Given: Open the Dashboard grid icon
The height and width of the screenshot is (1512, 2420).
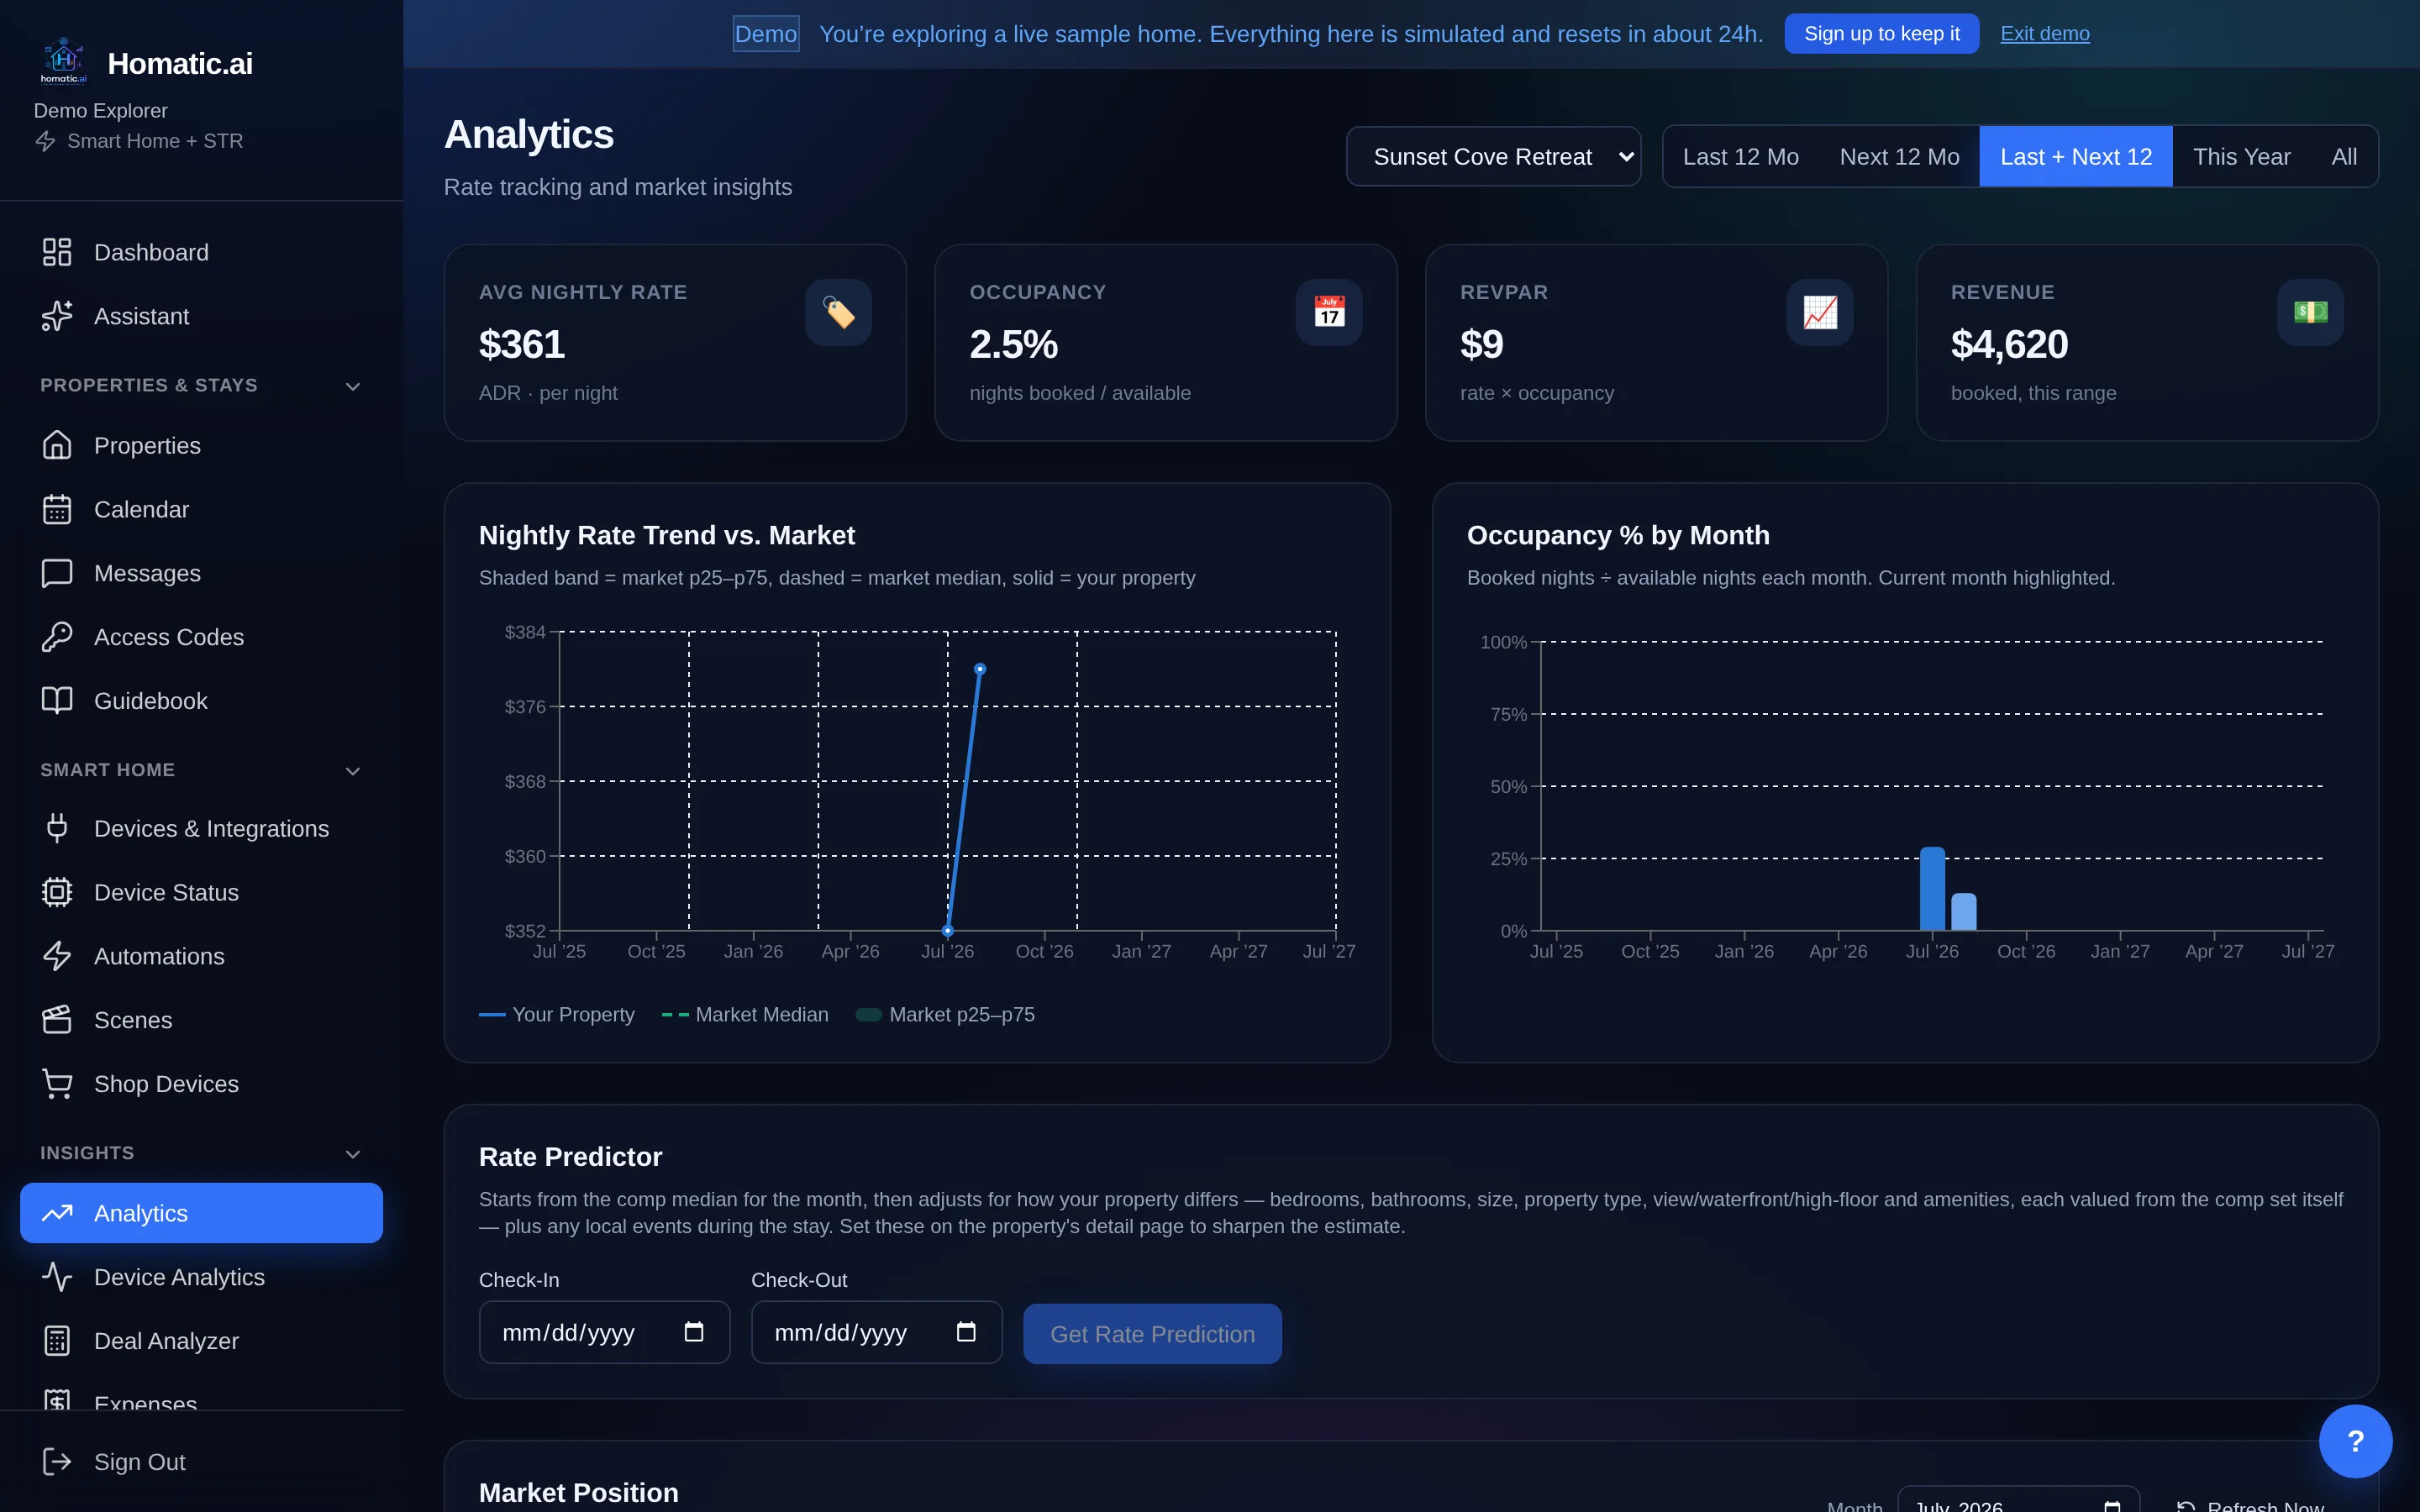Looking at the screenshot, I should (57, 252).
